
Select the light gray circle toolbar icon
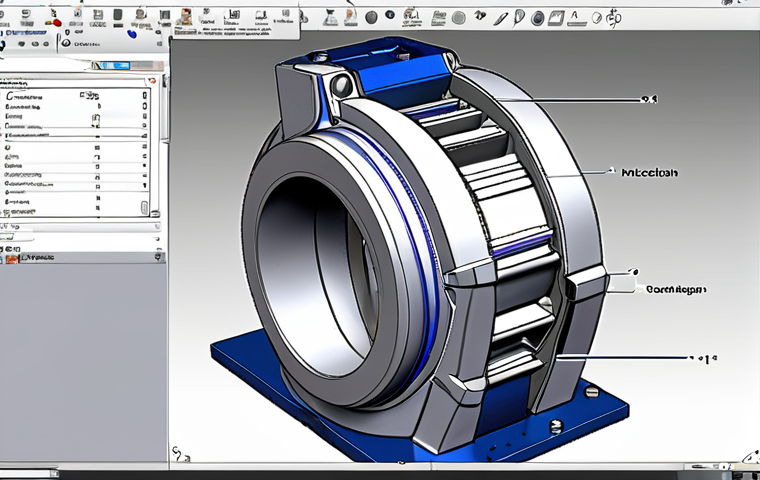(459, 18)
